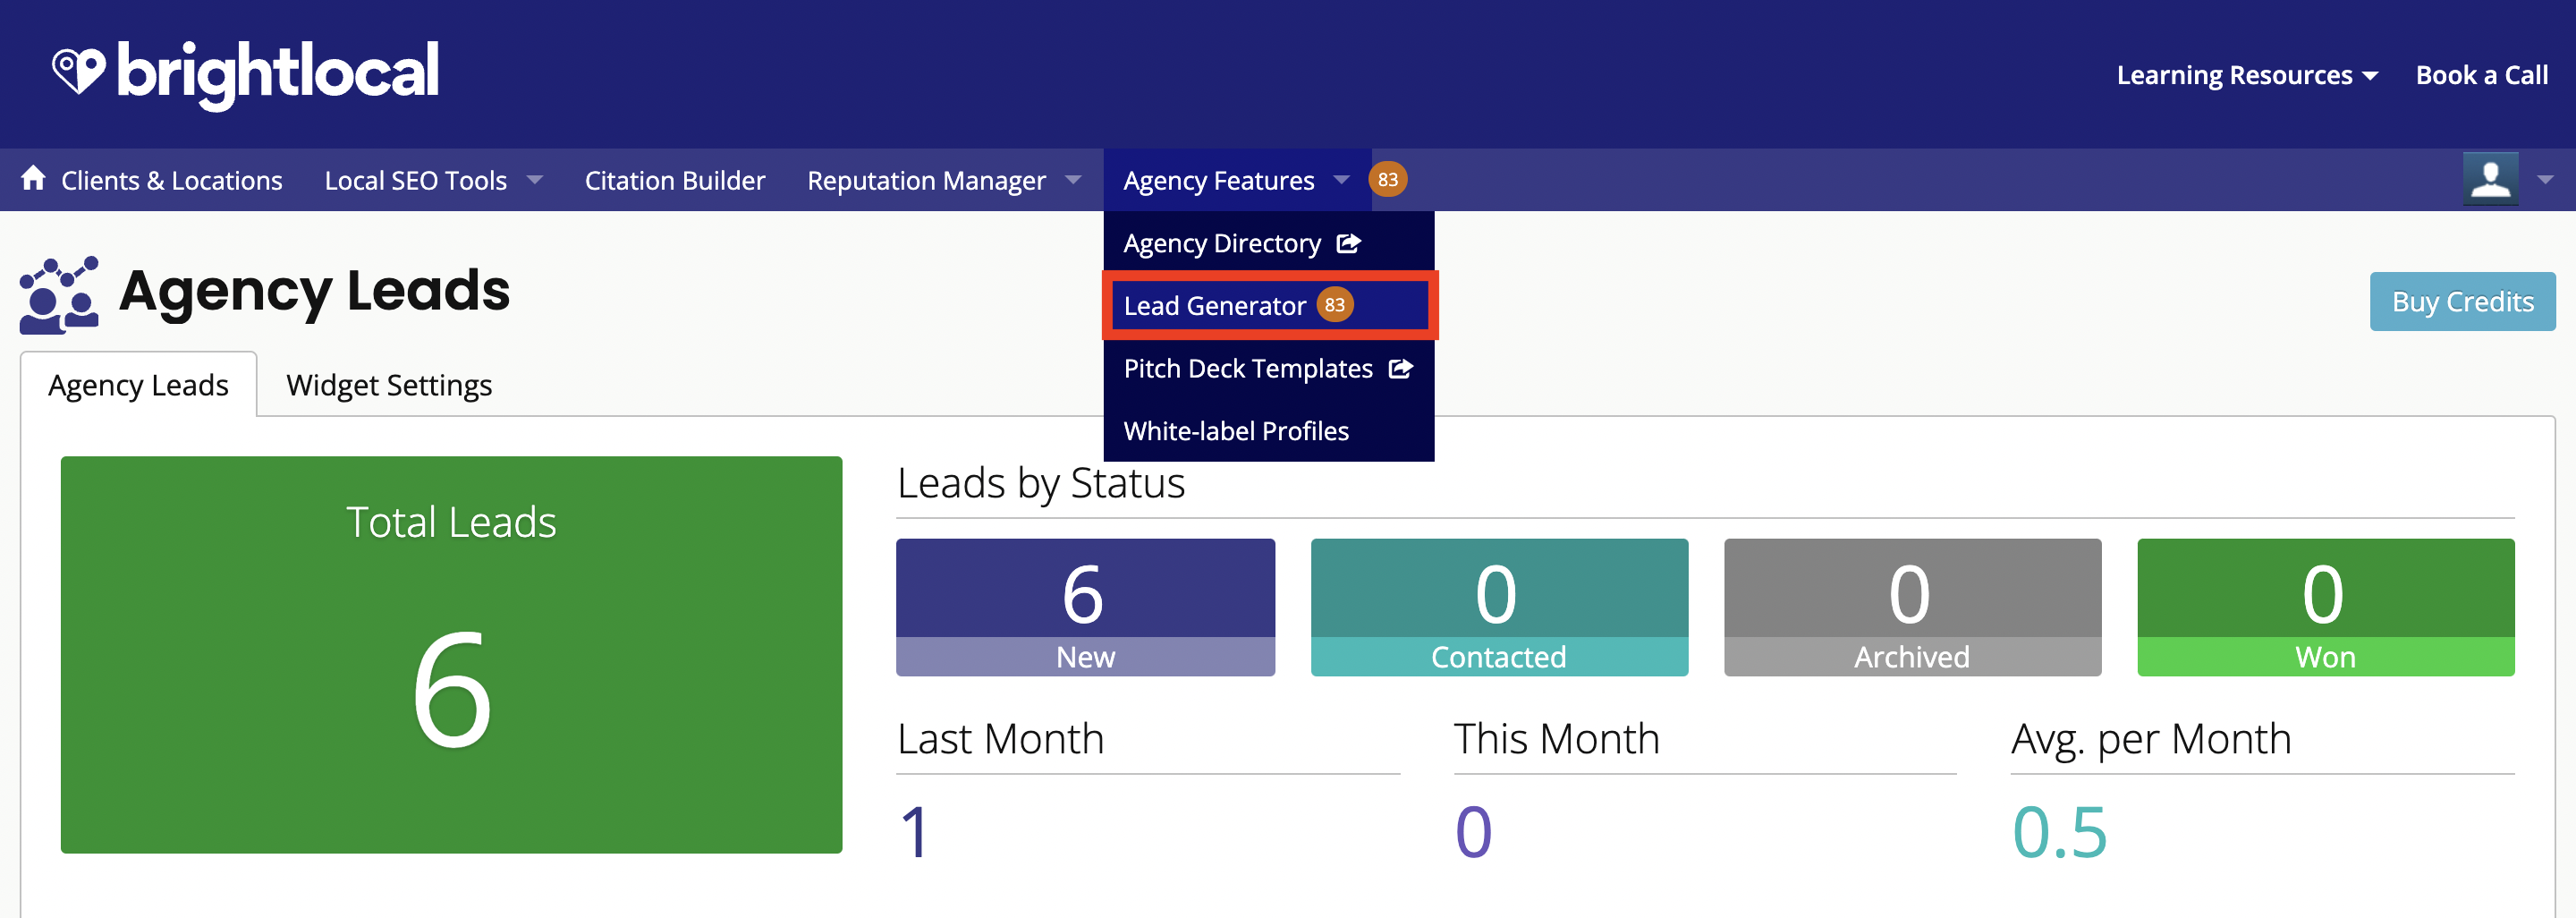Click the New leads status tile

point(1085,607)
